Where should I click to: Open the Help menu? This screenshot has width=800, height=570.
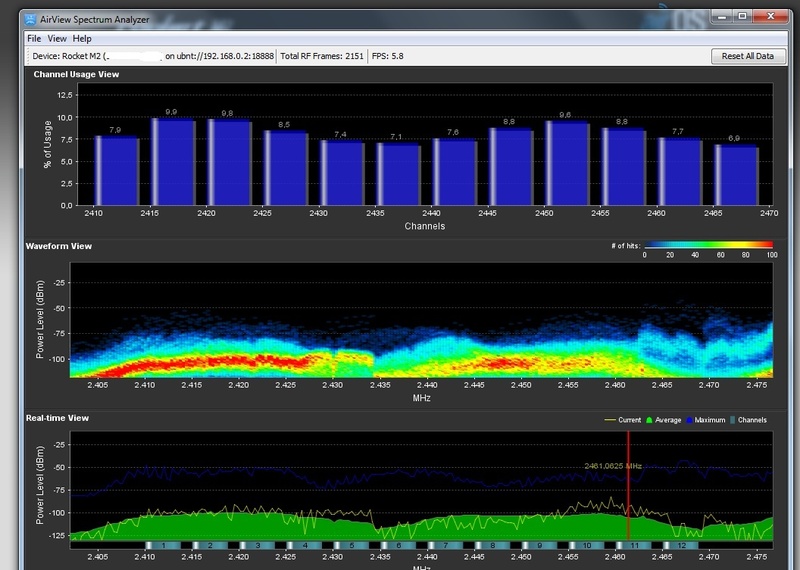82,38
